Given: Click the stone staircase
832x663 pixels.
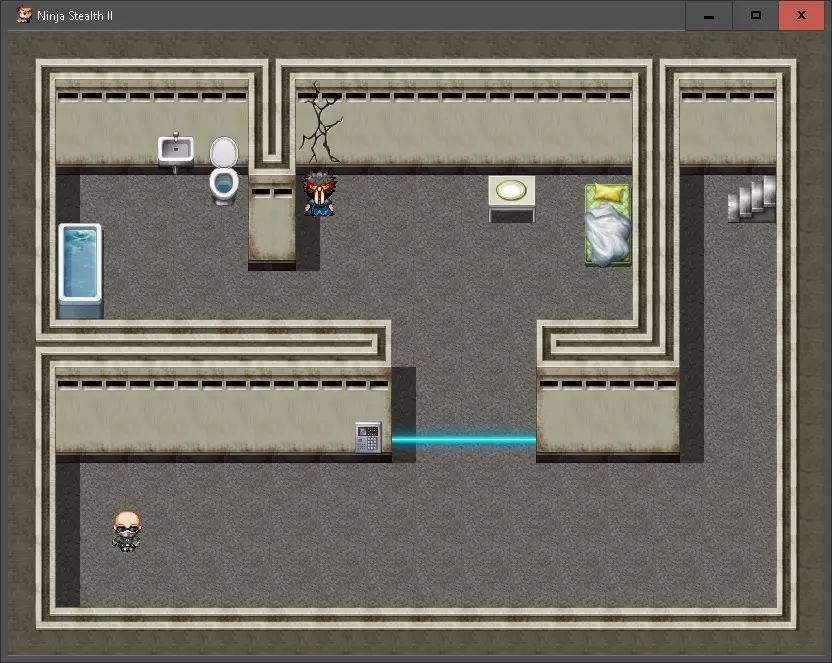Looking at the screenshot, I should (x=752, y=199).
